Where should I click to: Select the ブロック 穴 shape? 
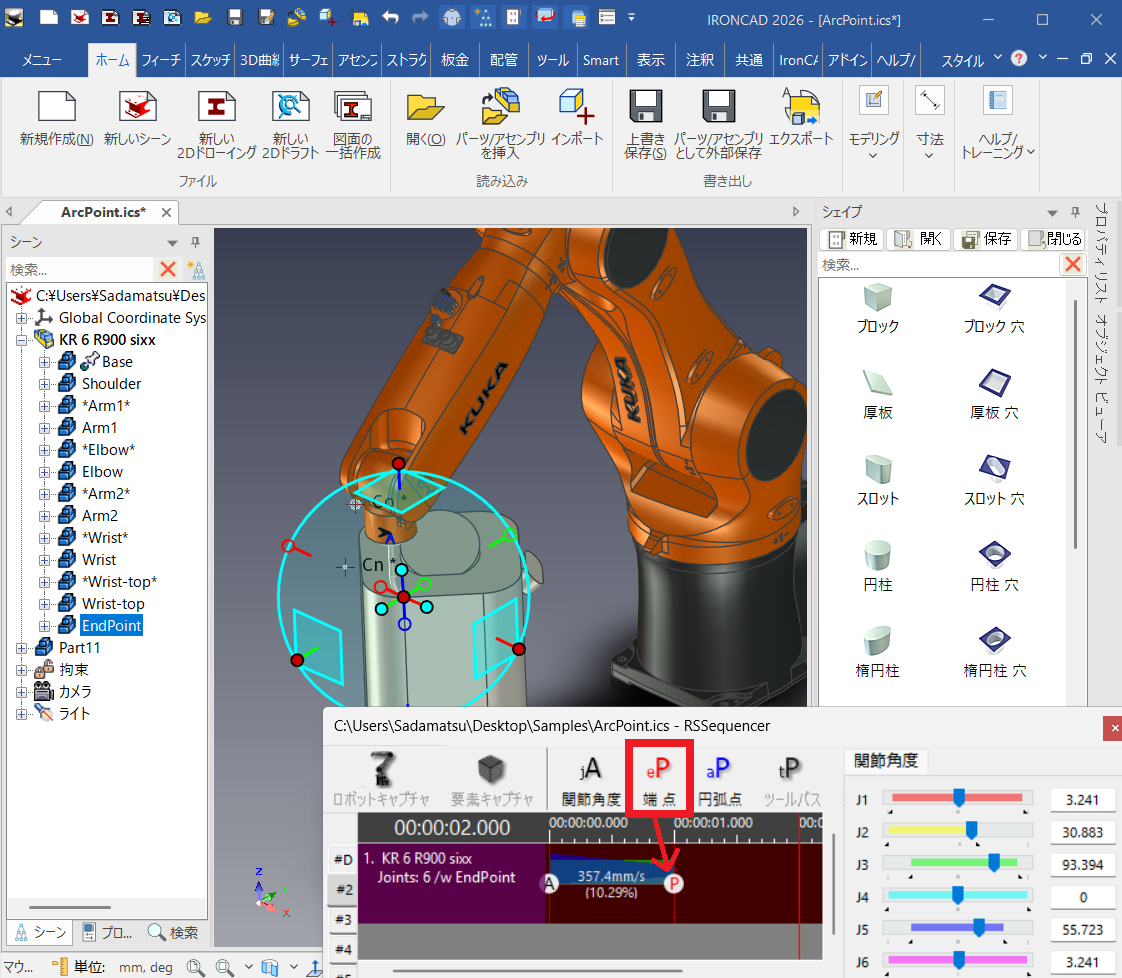994,308
